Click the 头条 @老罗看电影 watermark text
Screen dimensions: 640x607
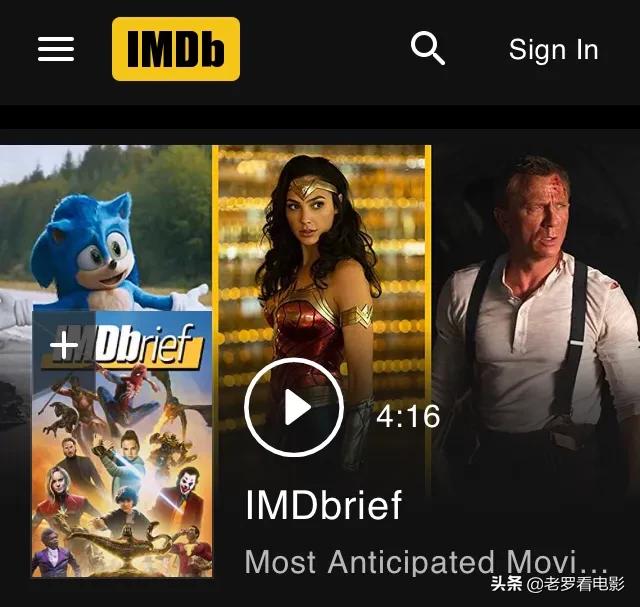pos(558,584)
